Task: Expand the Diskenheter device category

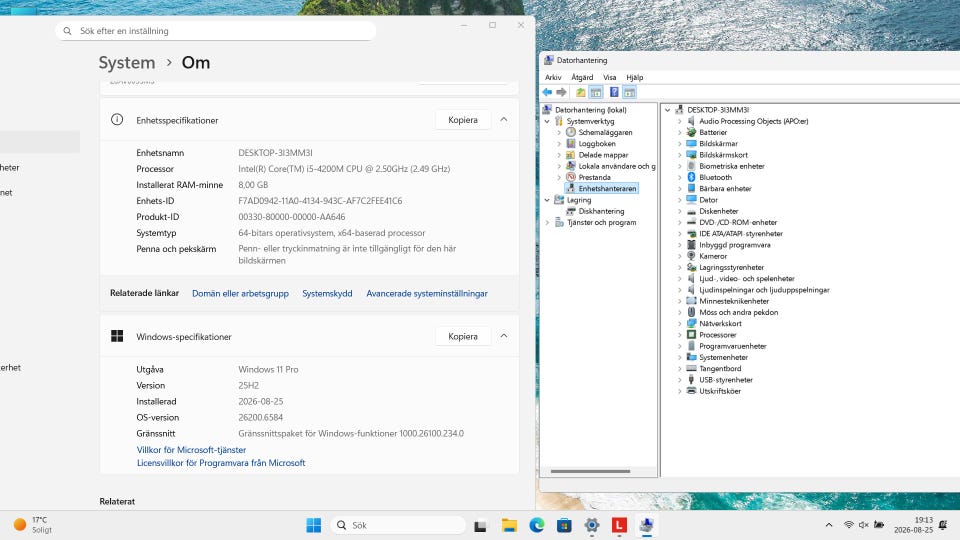Action: coord(680,211)
